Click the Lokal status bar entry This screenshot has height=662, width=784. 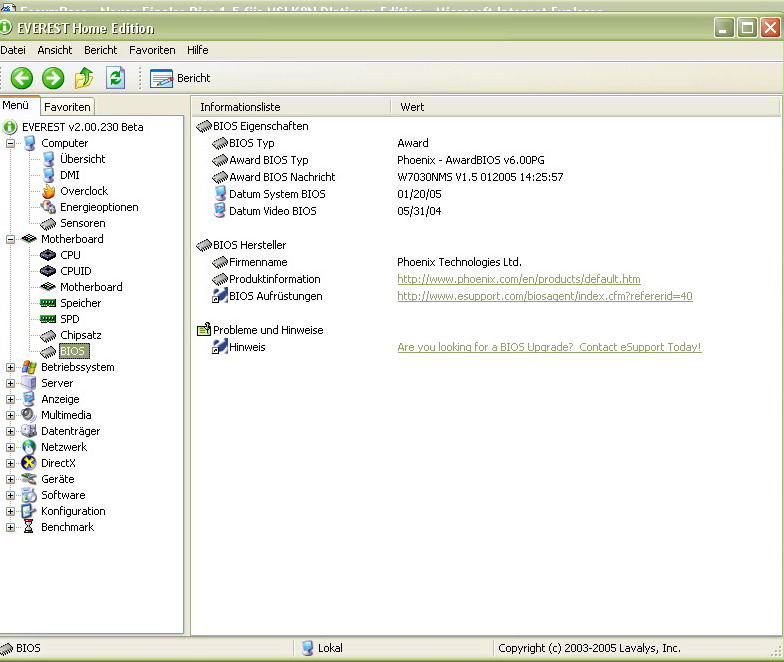[x=322, y=648]
